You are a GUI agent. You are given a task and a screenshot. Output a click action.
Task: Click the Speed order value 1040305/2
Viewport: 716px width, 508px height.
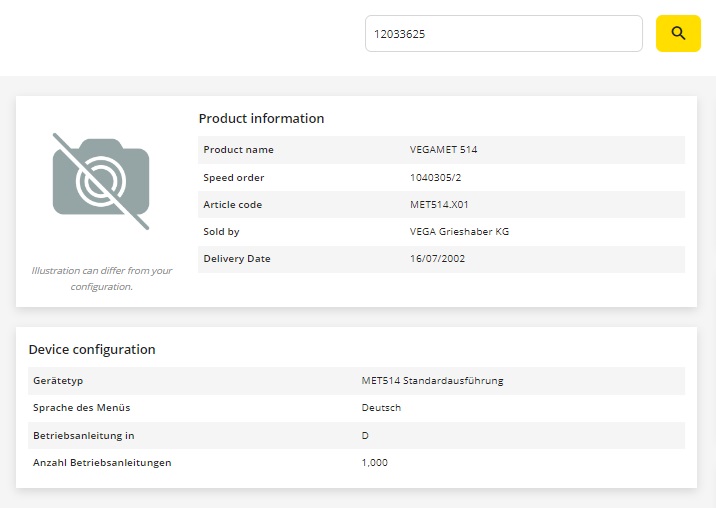click(437, 177)
